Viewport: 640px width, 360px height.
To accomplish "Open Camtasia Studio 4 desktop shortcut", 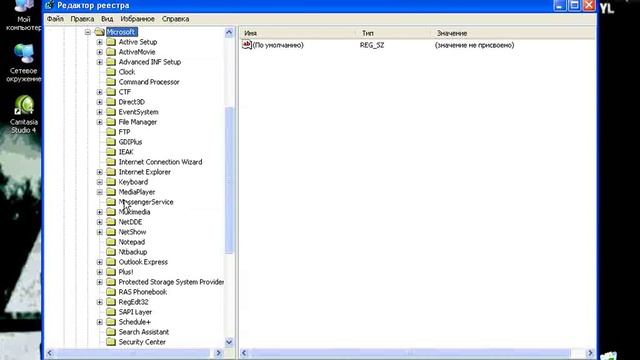I will point(24,114).
